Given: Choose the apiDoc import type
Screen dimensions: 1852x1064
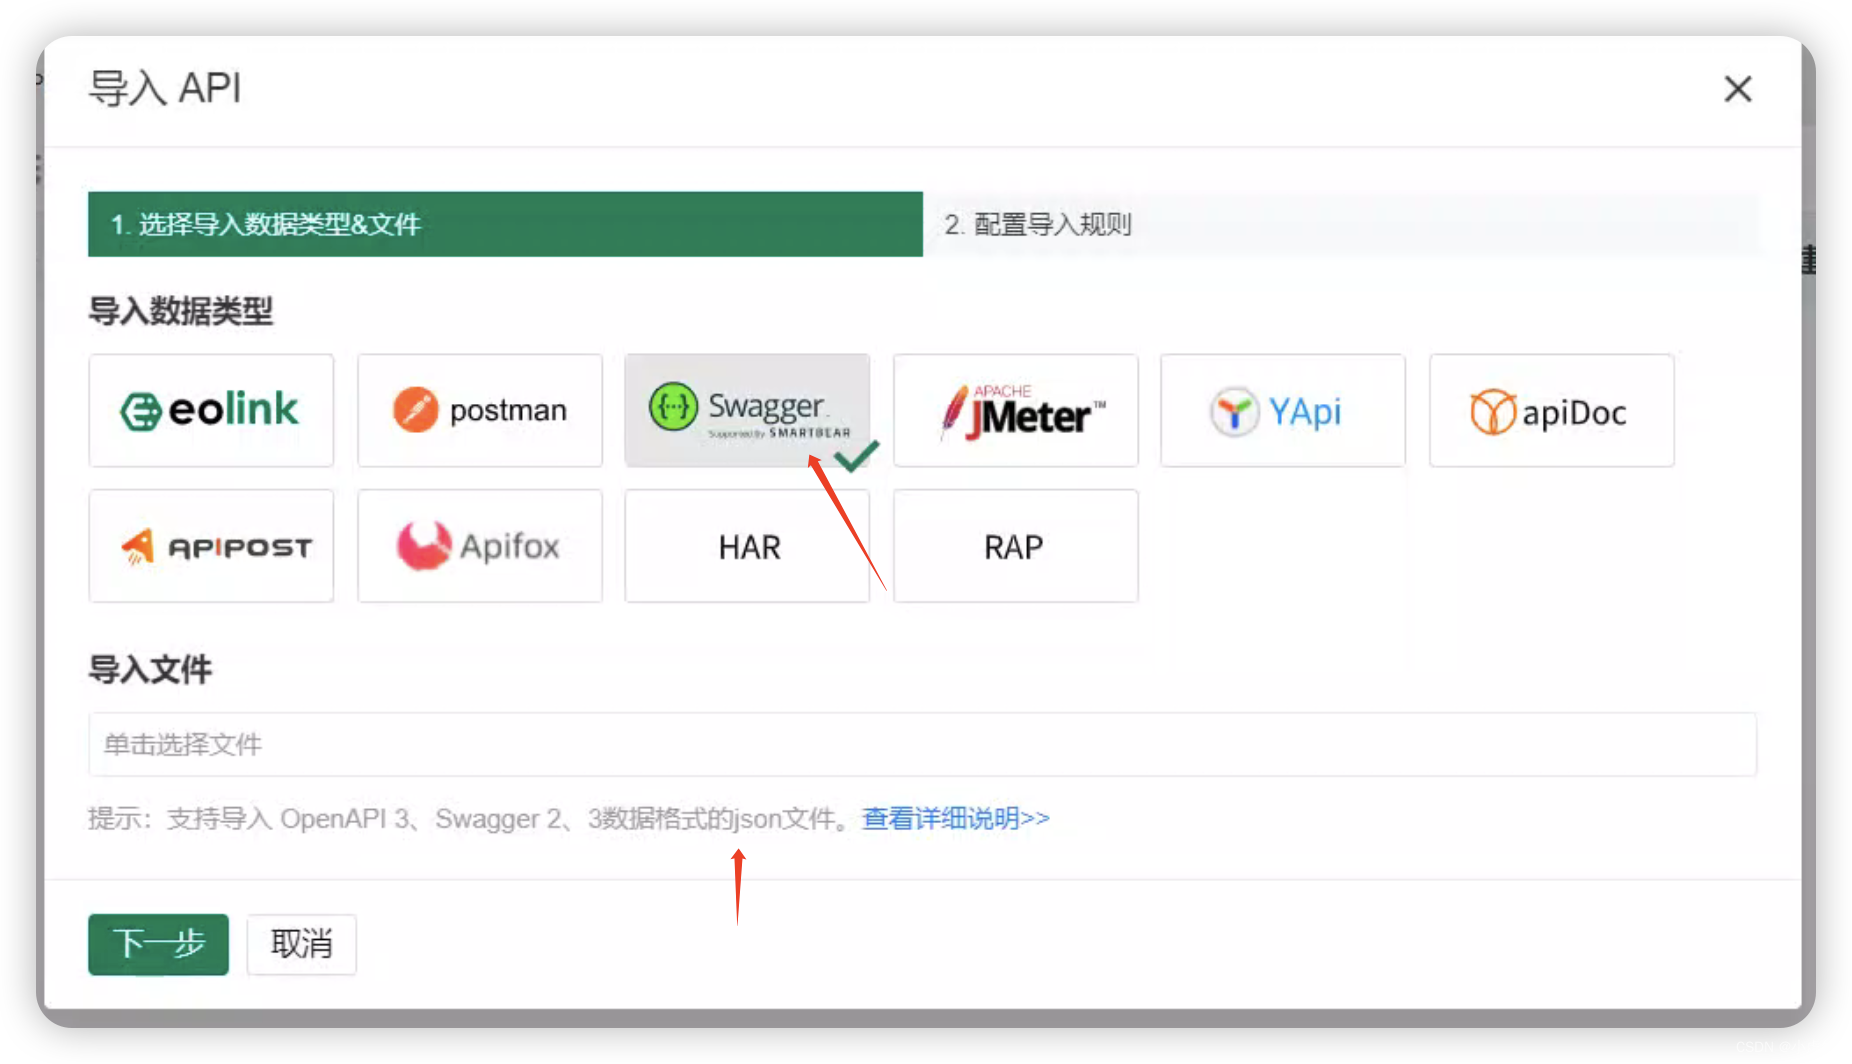Looking at the screenshot, I should (x=1552, y=410).
